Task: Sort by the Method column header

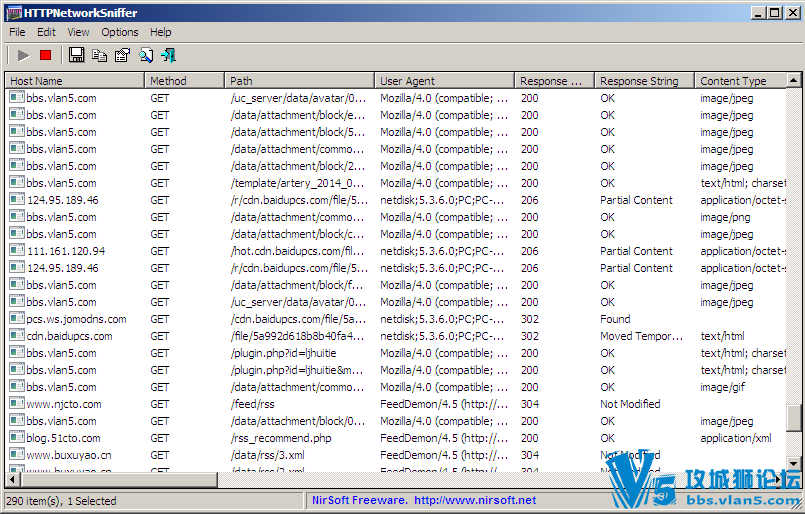Action: pyautogui.click(x=185, y=81)
